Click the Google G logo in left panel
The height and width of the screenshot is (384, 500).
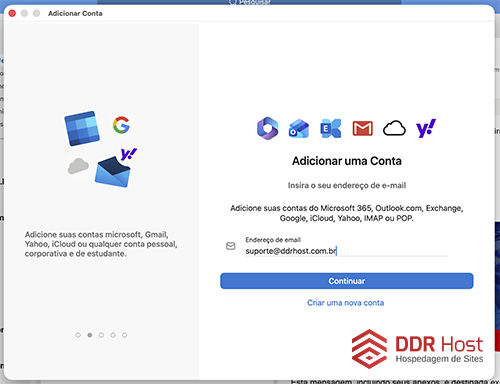[x=121, y=125]
